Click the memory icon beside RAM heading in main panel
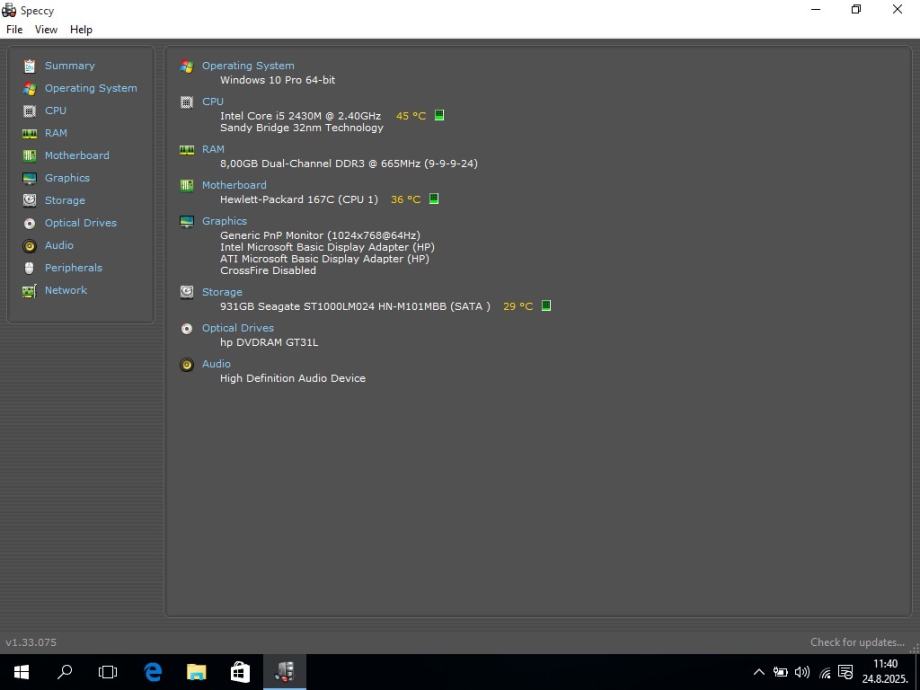This screenshot has height=690, width=920. tap(187, 150)
